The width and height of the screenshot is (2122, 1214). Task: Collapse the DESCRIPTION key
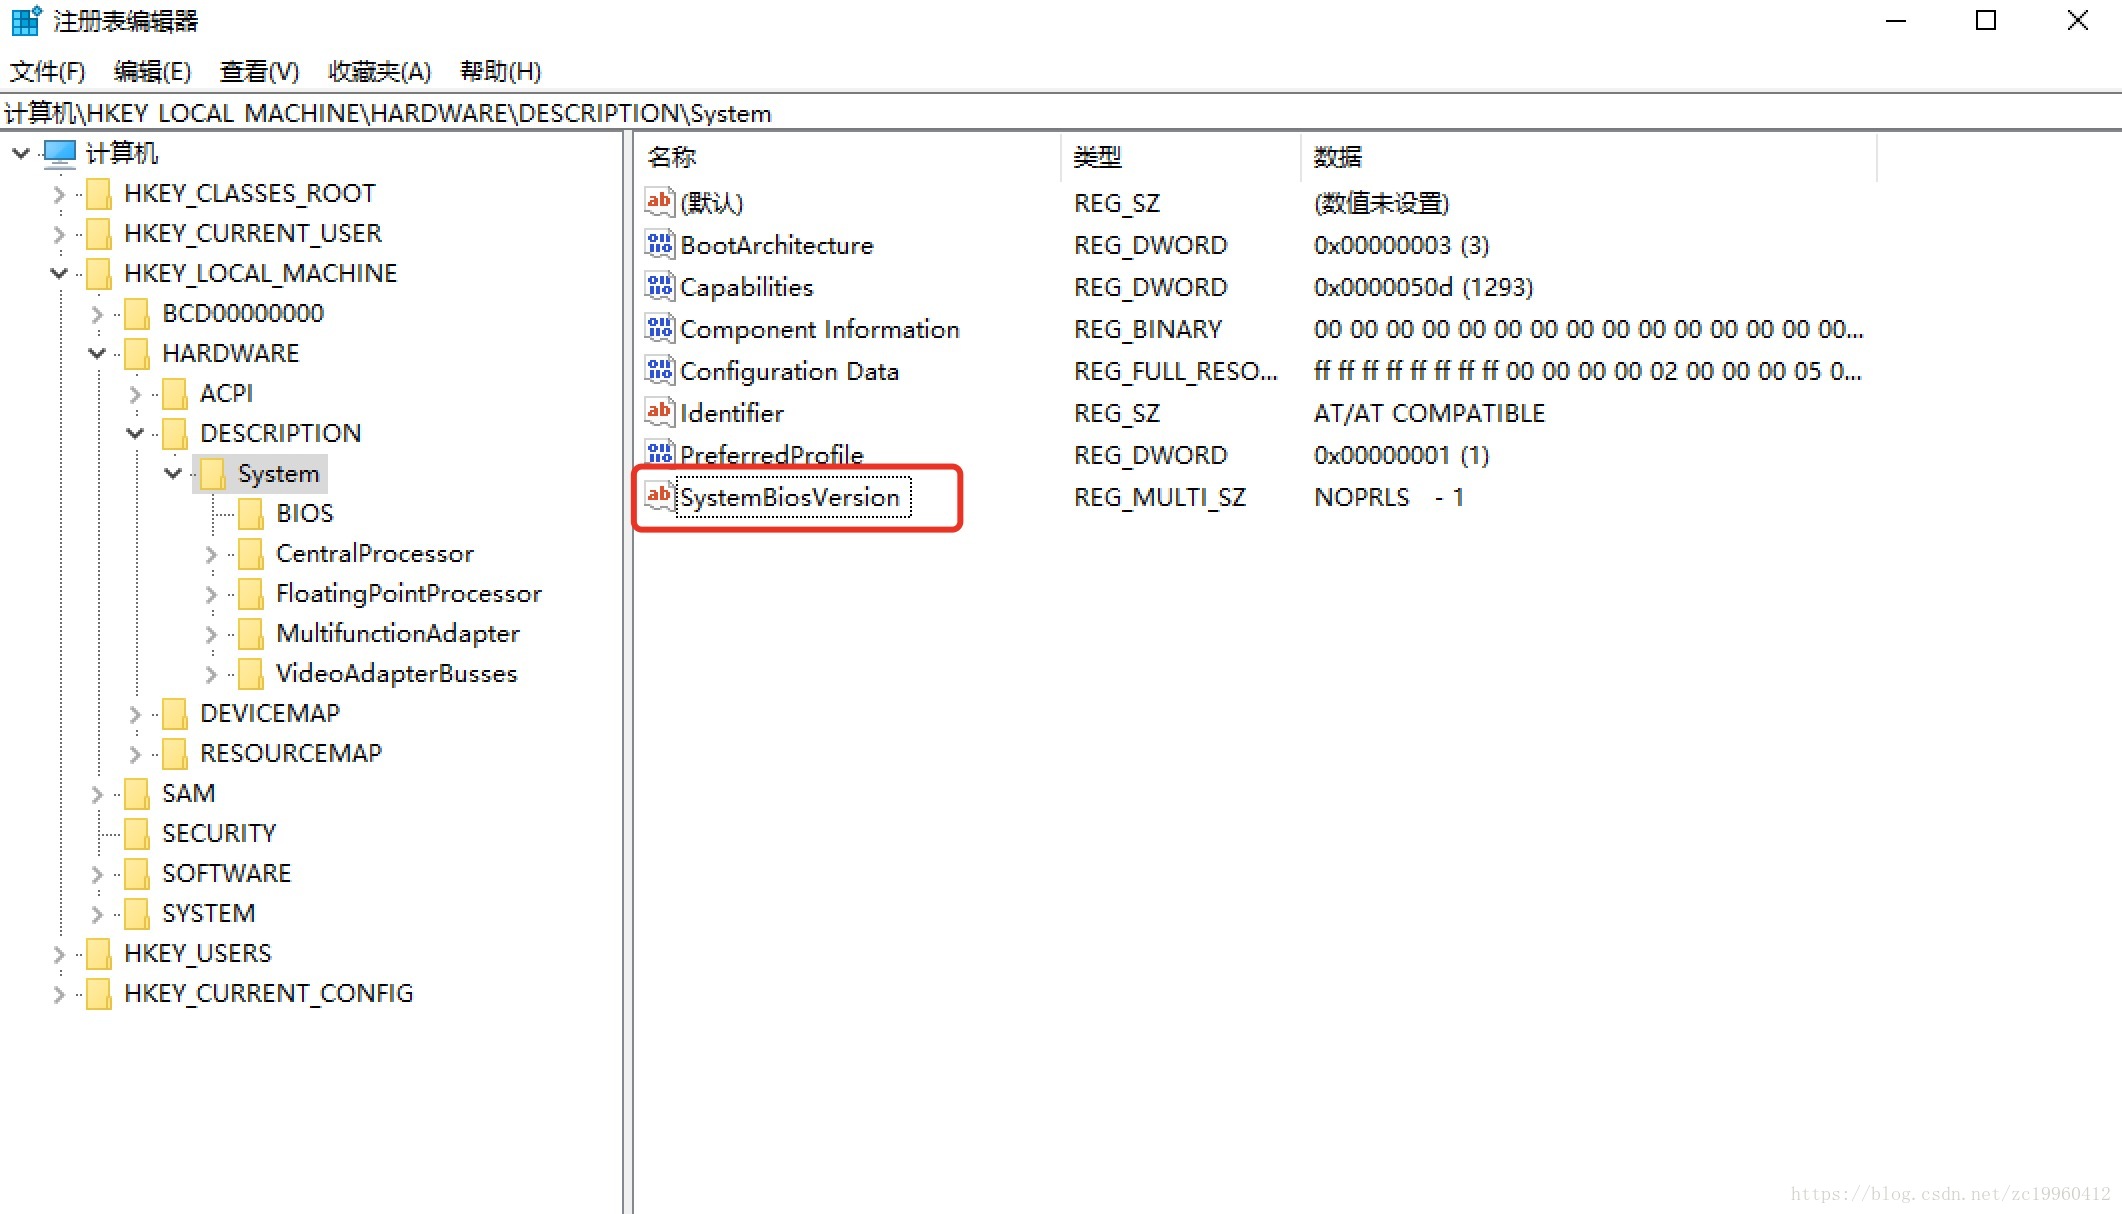tap(135, 433)
